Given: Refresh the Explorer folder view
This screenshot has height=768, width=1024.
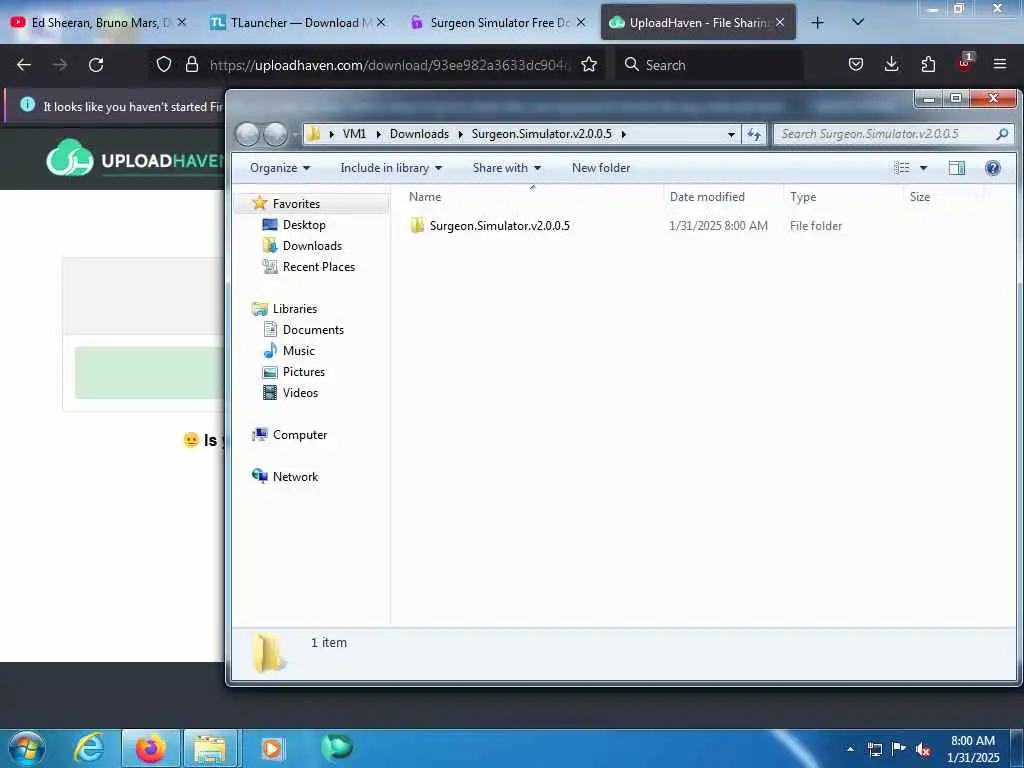Looking at the screenshot, I should pyautogui.click(x=754, y=135).
